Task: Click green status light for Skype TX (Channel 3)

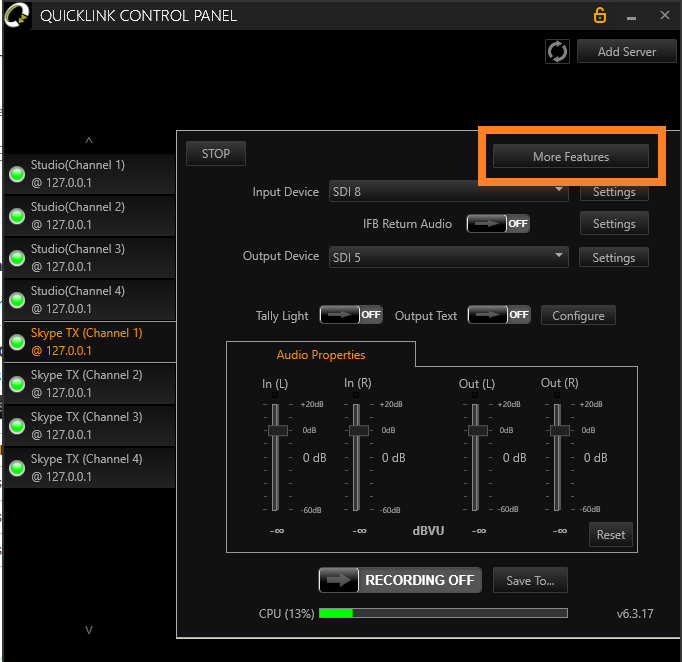Action: click(17, 426)
